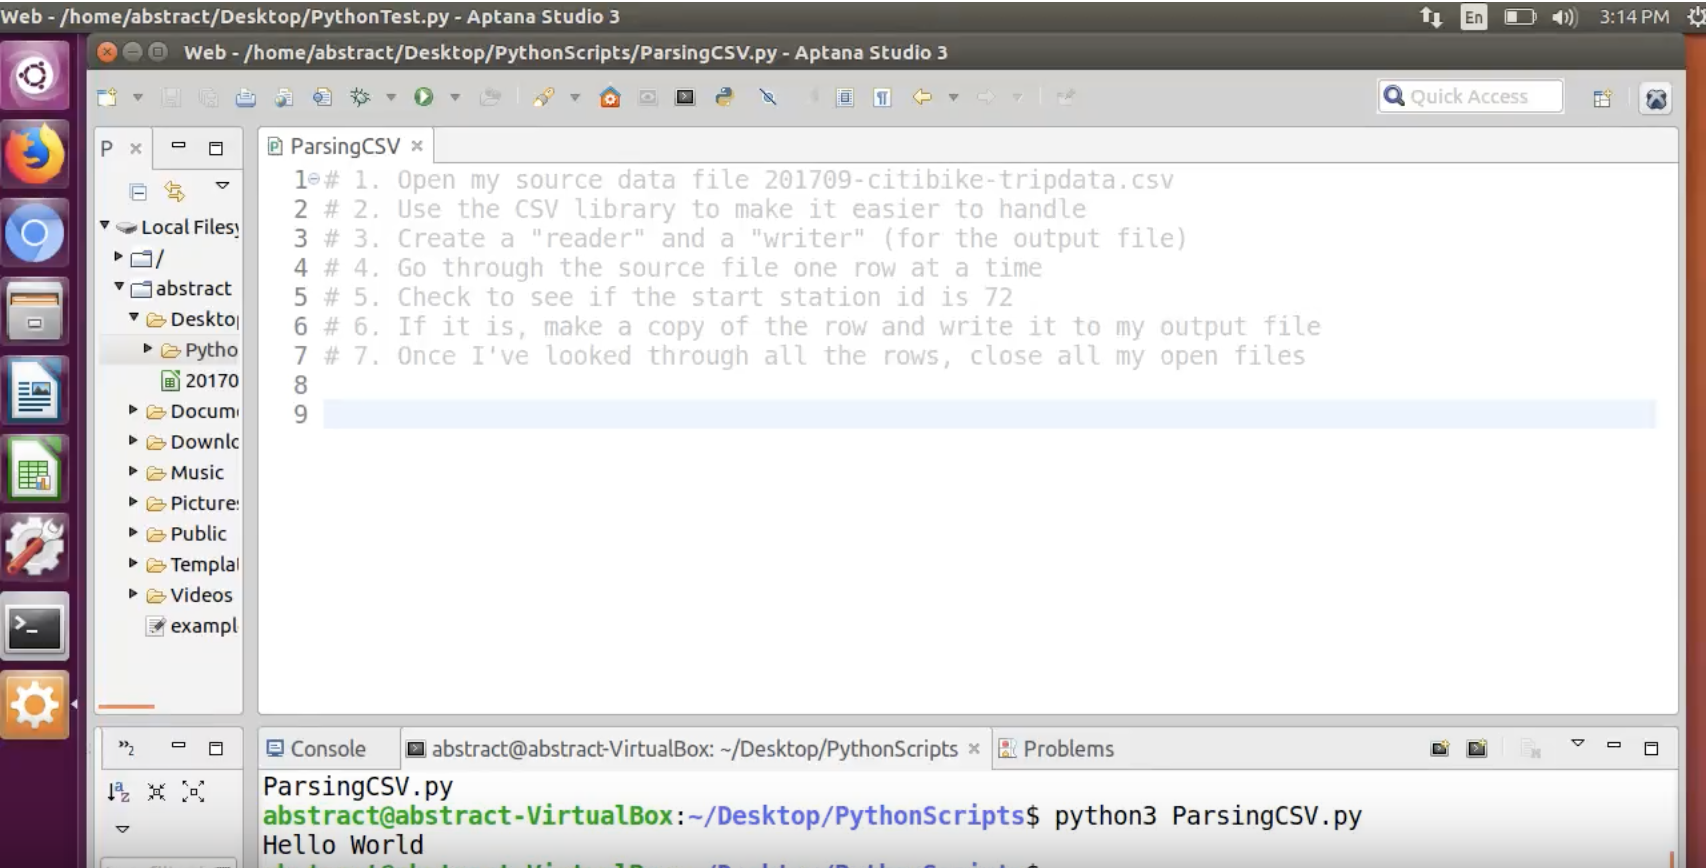Toggle Link with Editor in file panel
1706x868 pixels.
click(x=175, y=191)
